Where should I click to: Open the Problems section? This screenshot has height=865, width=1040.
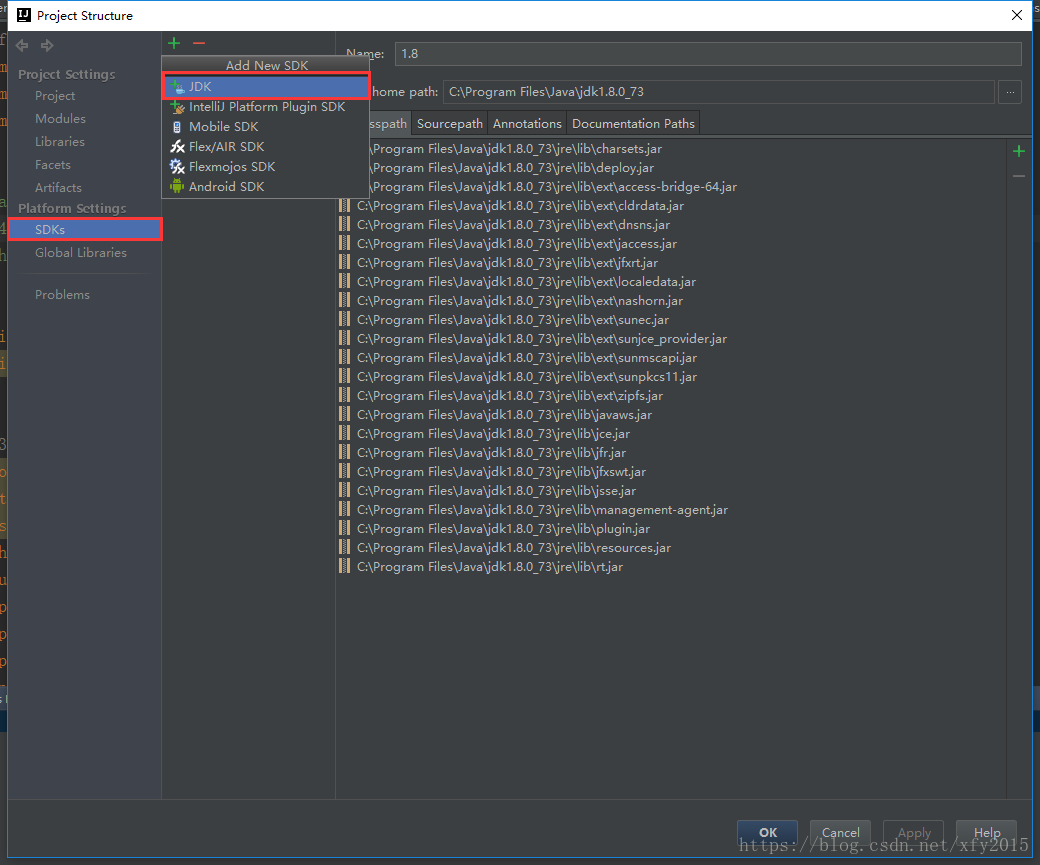tap(62, 295)
